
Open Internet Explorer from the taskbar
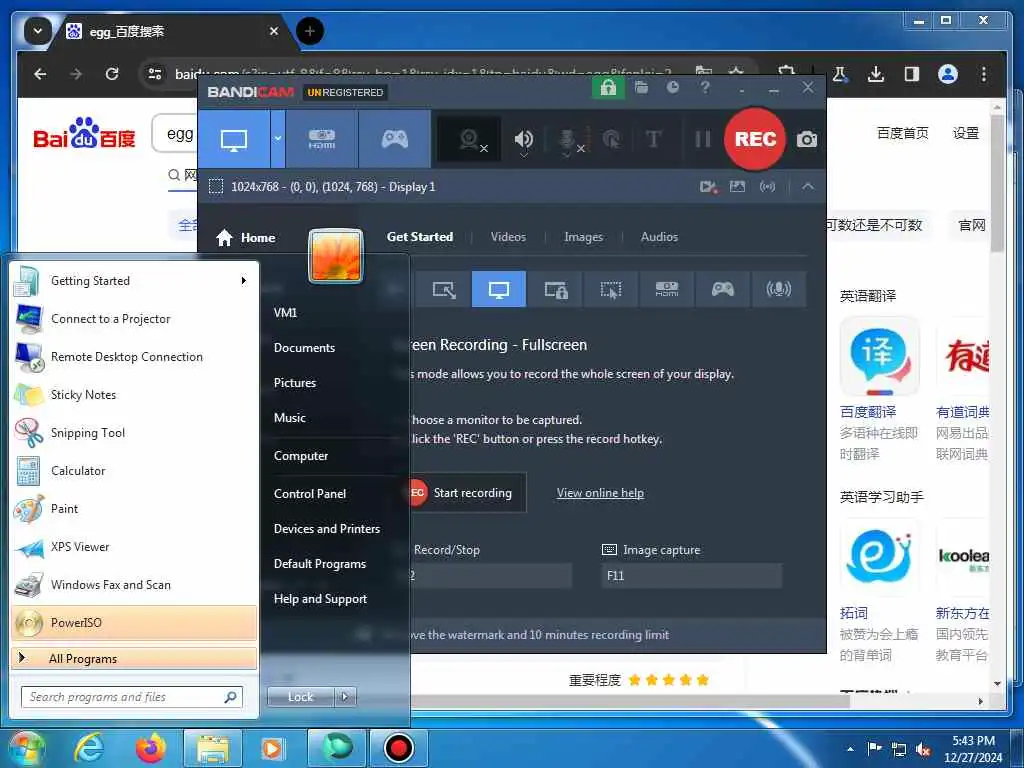pos(89,748)
